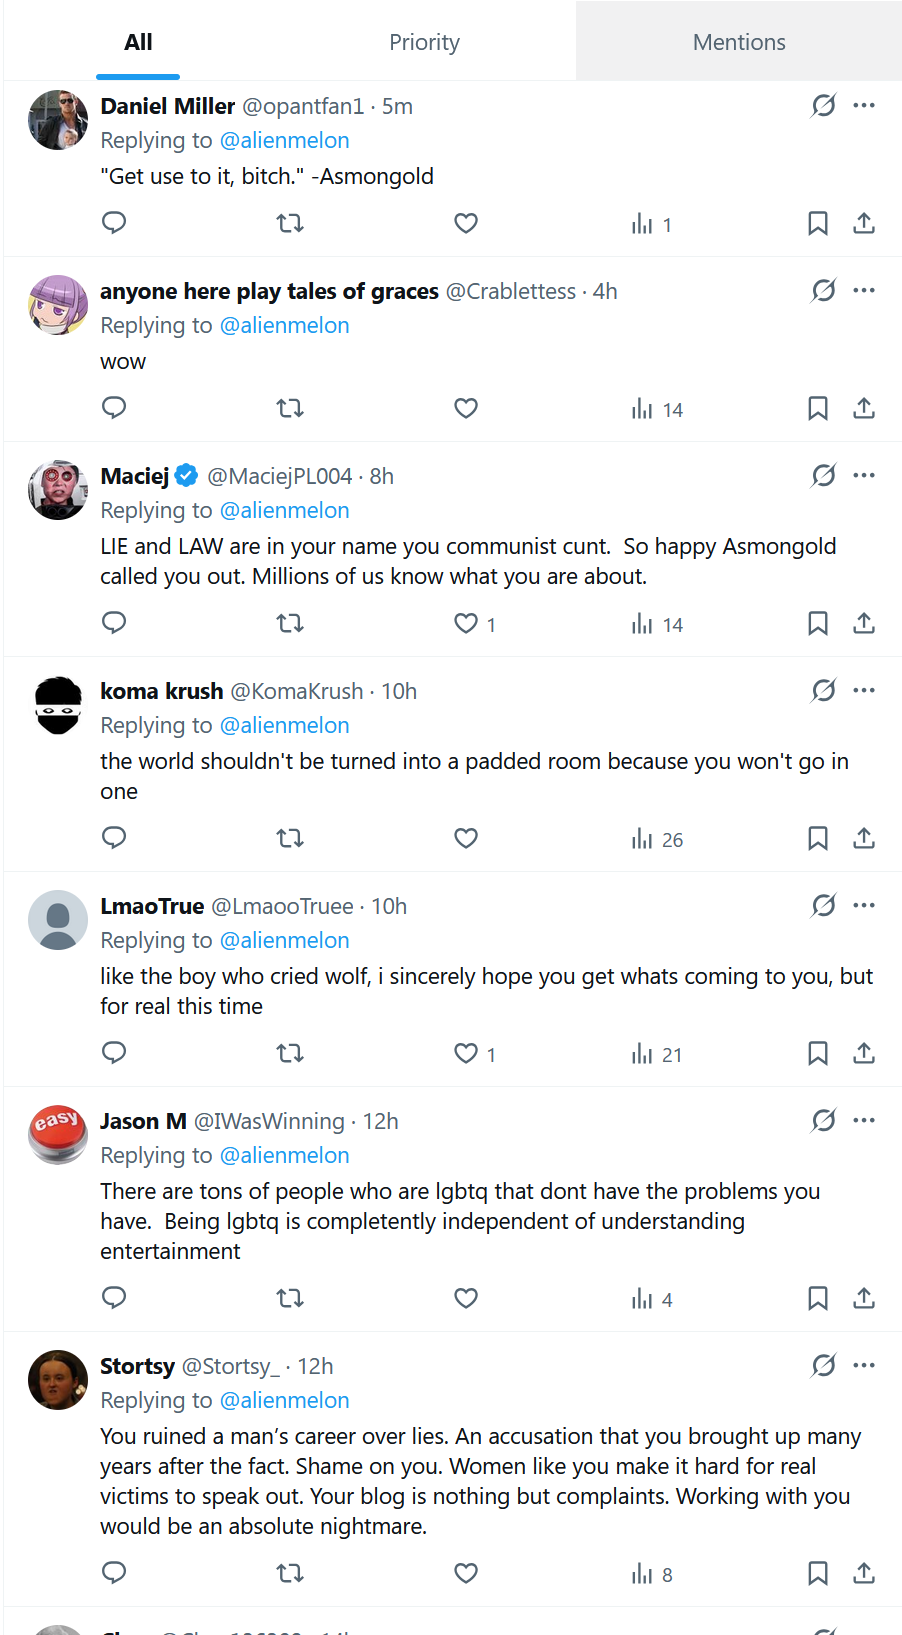Click koma krush's profile avatar

coord(58,705)
